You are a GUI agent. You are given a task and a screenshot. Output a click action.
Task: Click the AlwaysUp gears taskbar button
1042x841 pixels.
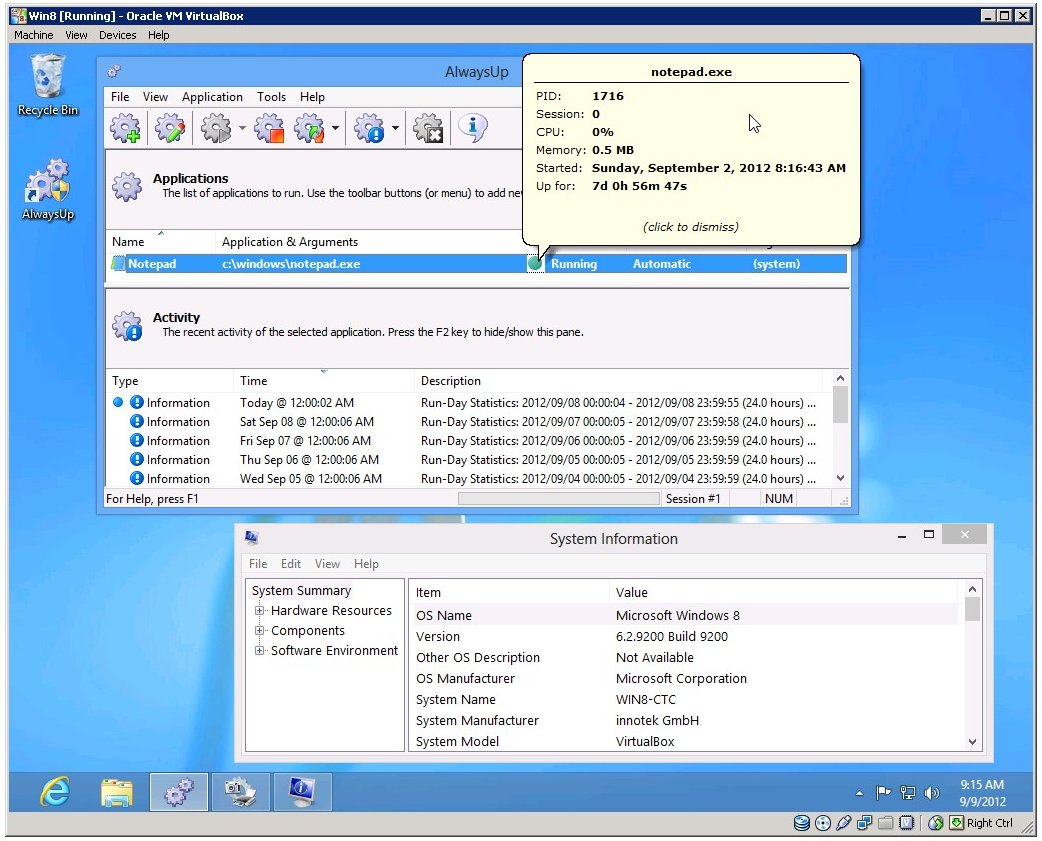[x=179, y=792]
